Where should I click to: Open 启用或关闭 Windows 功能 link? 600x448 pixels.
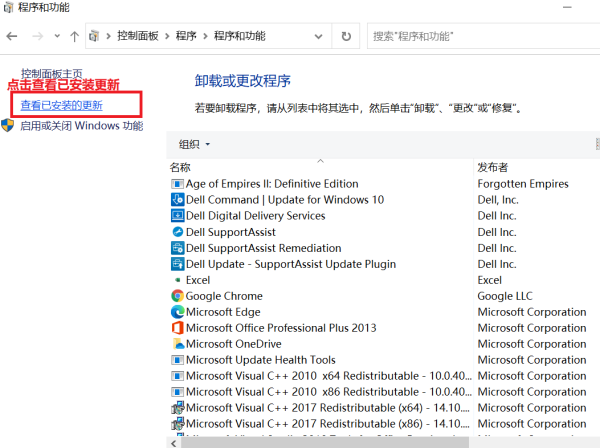click(81, 126)
